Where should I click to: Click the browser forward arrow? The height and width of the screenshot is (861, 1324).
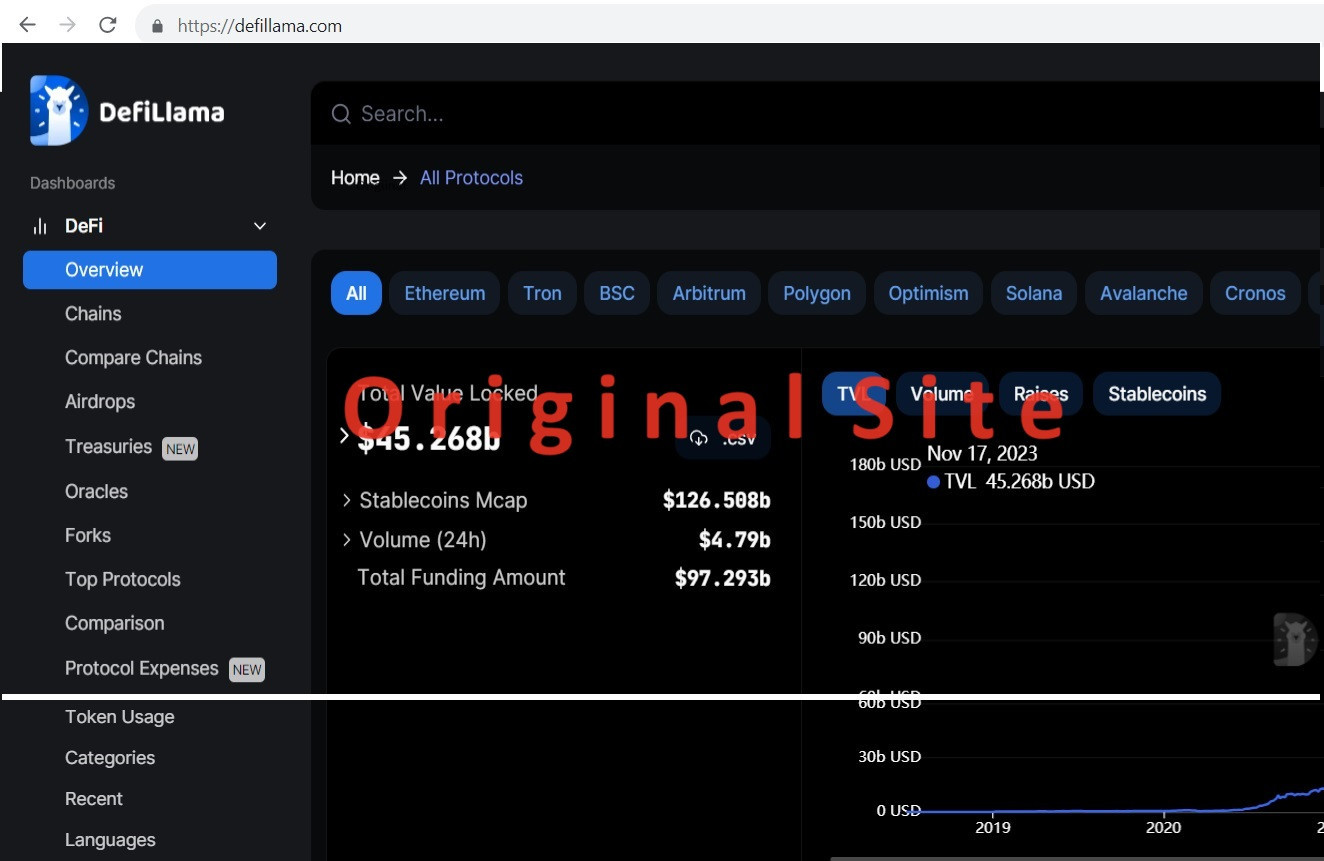click(x=67, y=25)
